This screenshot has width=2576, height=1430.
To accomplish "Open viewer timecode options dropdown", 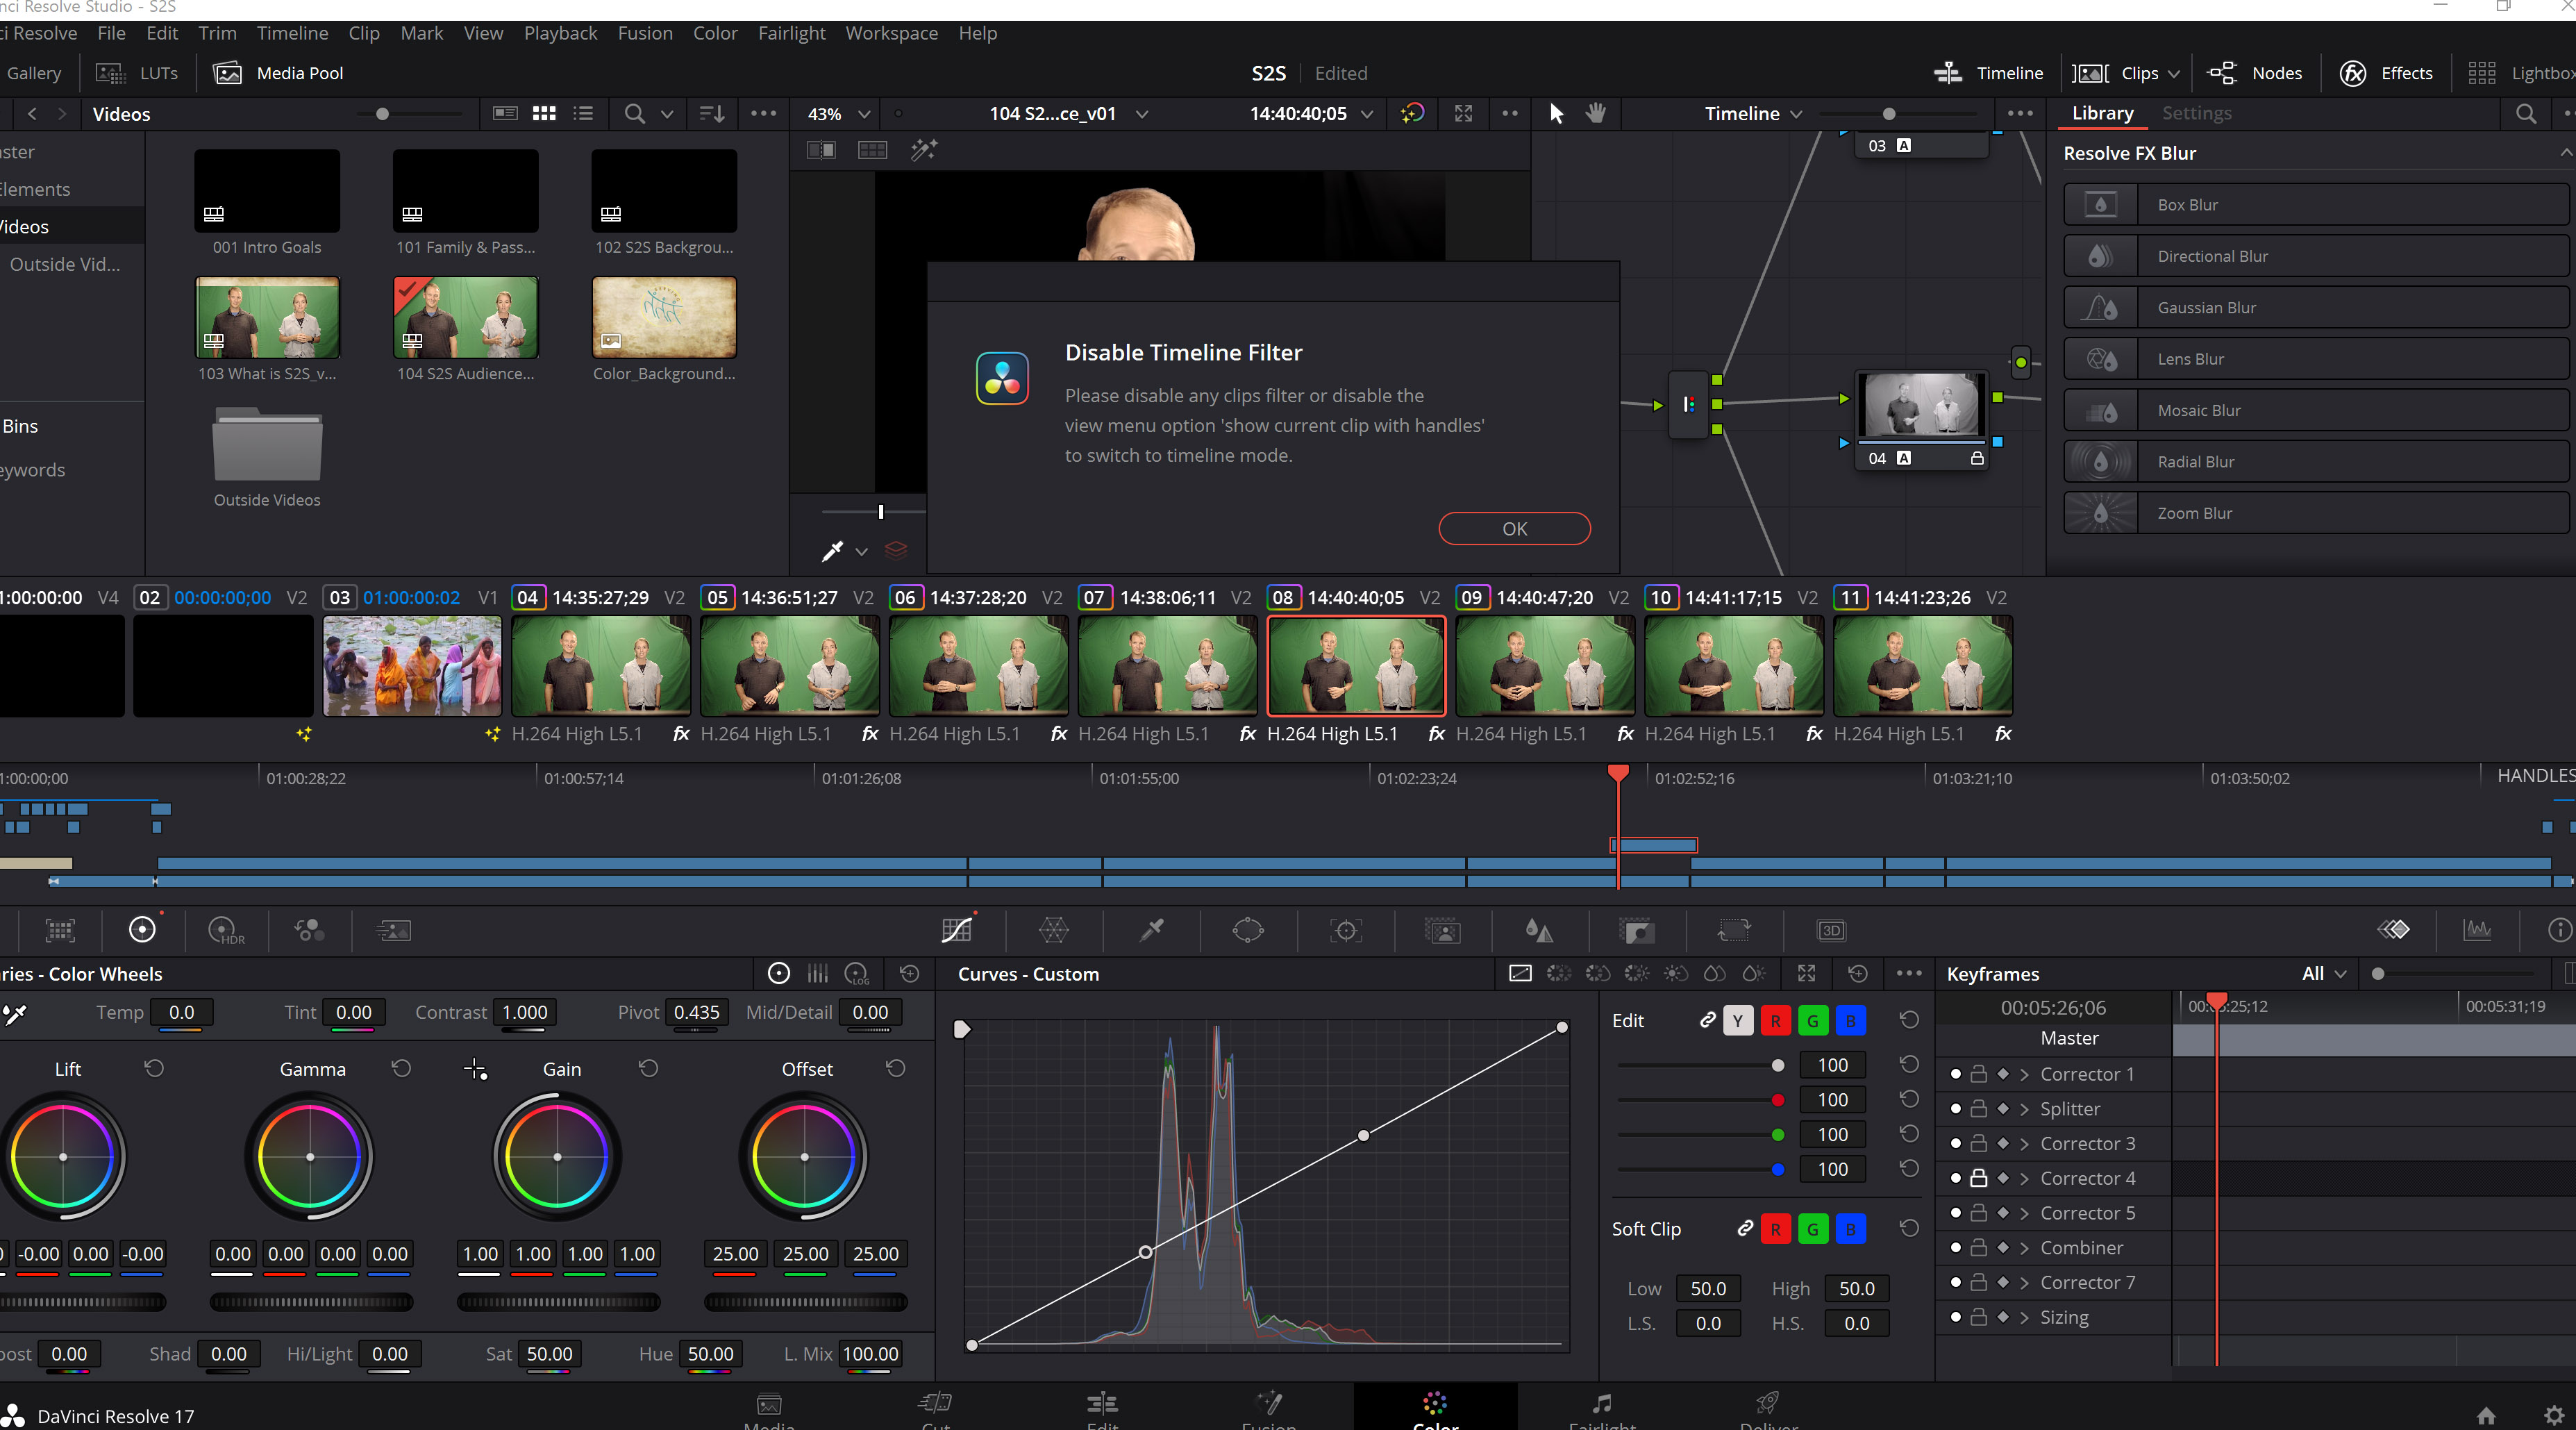I will 1366,114.
